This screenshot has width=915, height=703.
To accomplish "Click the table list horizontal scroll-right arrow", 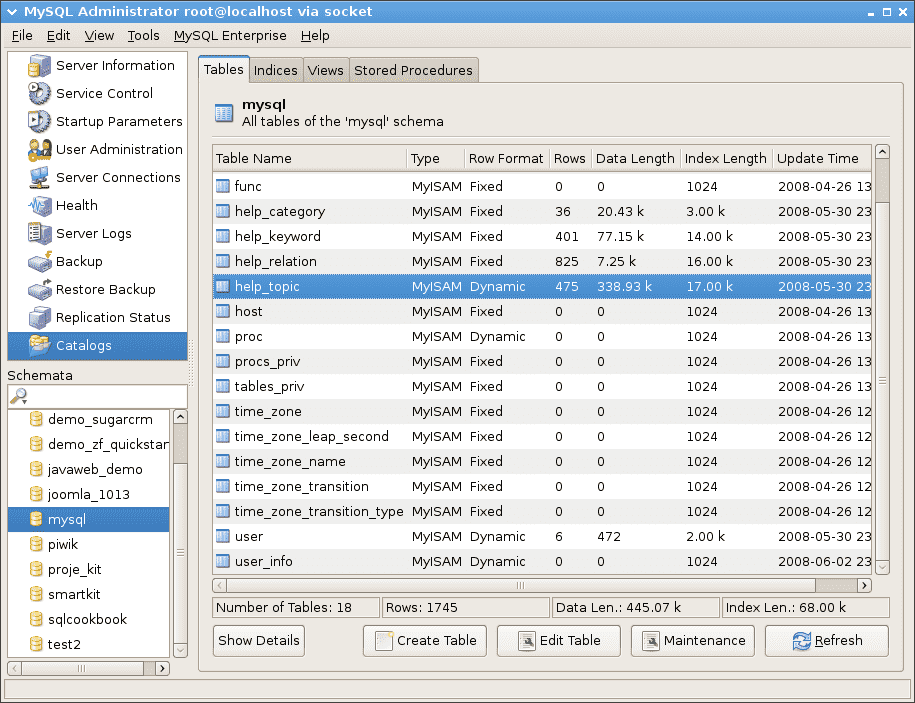I will 864,585.
